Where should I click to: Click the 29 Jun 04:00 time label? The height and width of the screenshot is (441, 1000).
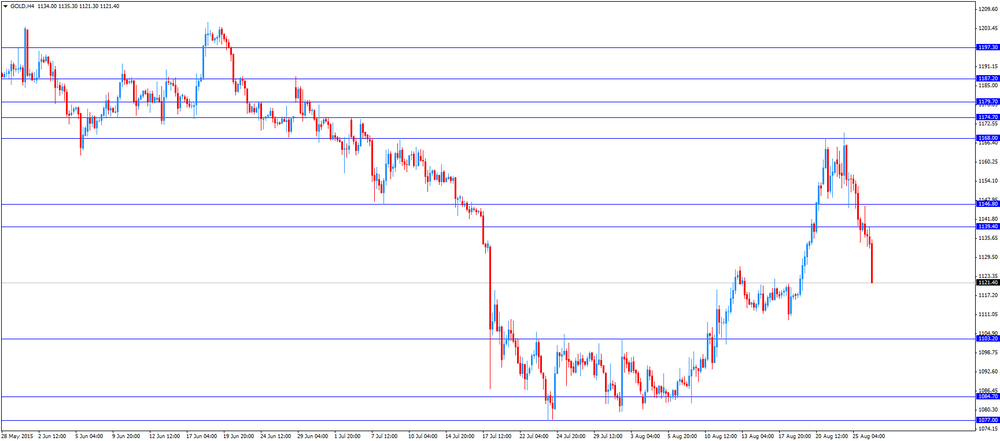coord(311,437)
